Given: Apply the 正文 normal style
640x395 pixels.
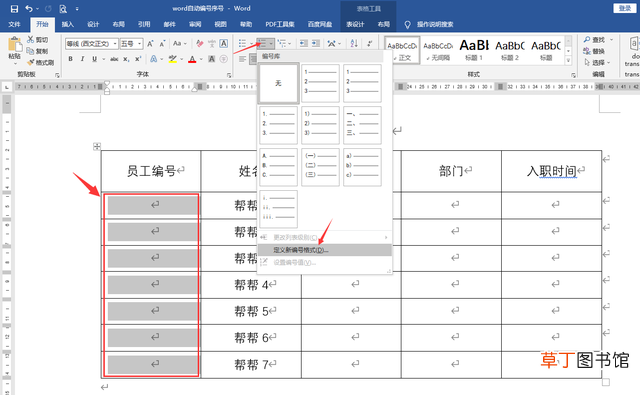Looking at the screenshot, I should tap(402, 50).
